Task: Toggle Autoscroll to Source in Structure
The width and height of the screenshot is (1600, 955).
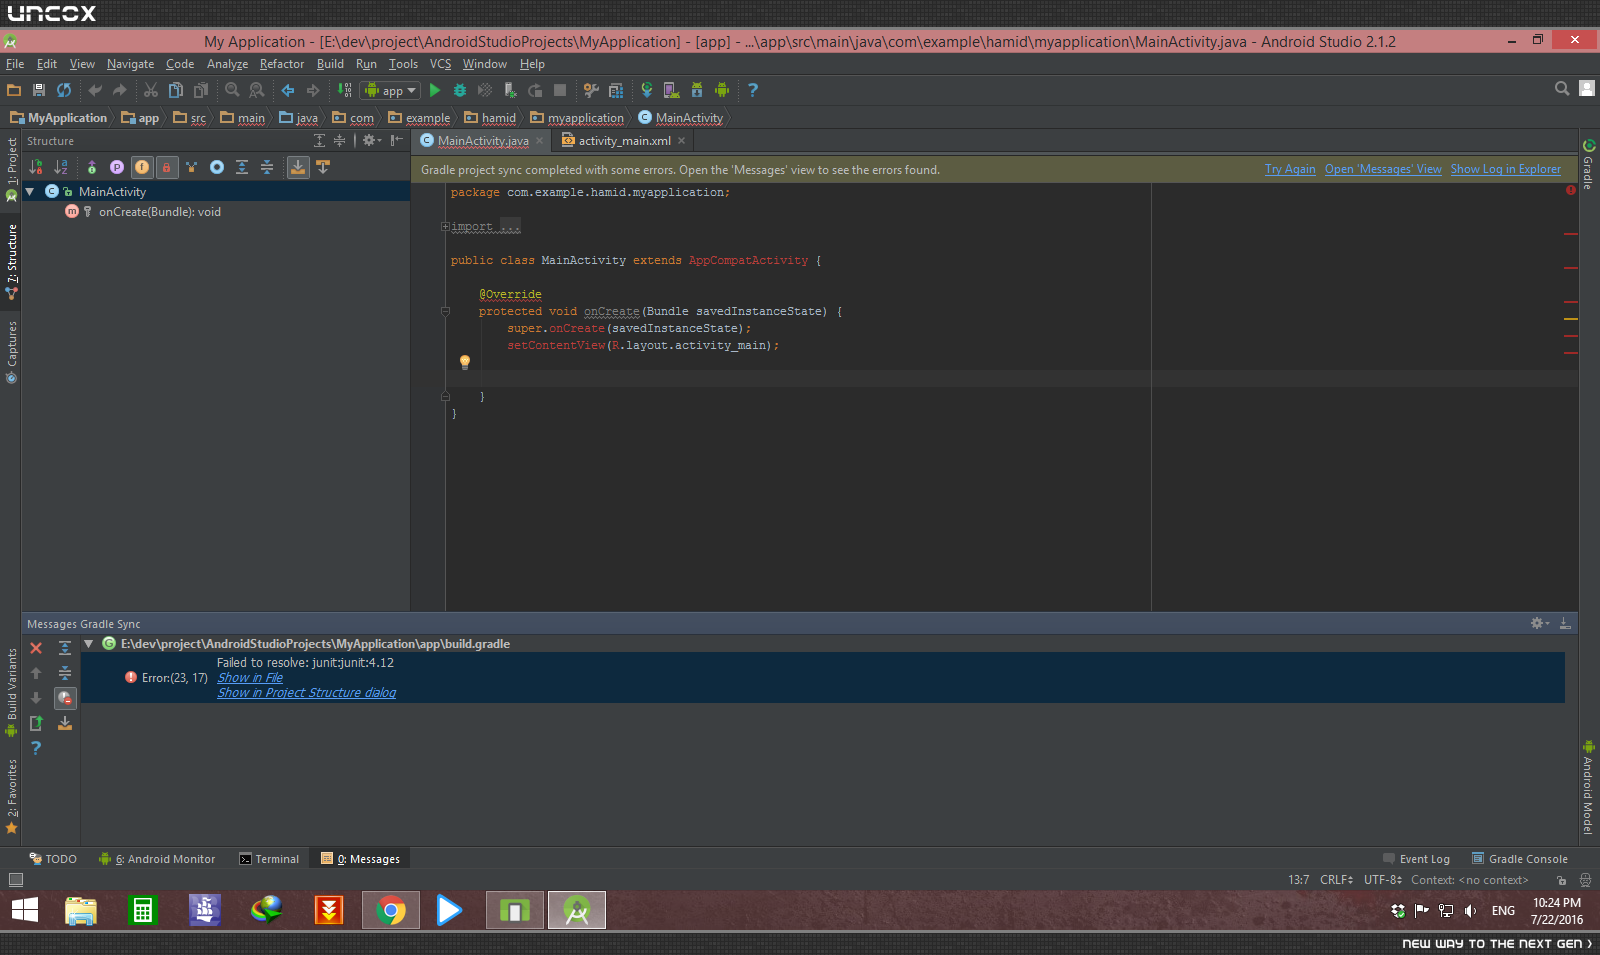Action: pyautogui.click(x=298, y=167)
